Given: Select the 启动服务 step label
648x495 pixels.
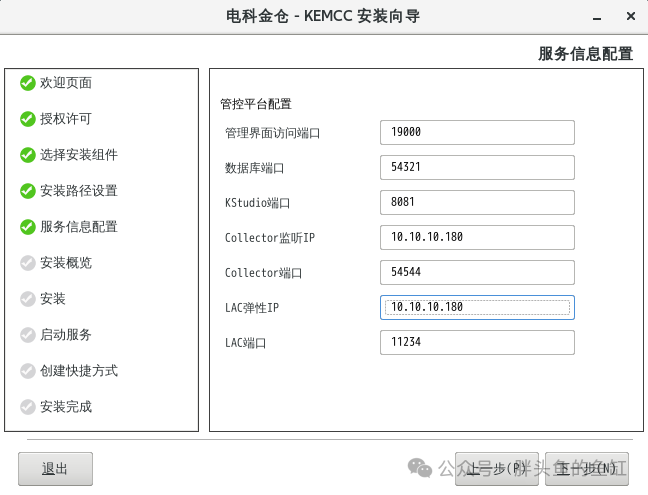Looking at the screenshot, I should (x=66, y=335).
